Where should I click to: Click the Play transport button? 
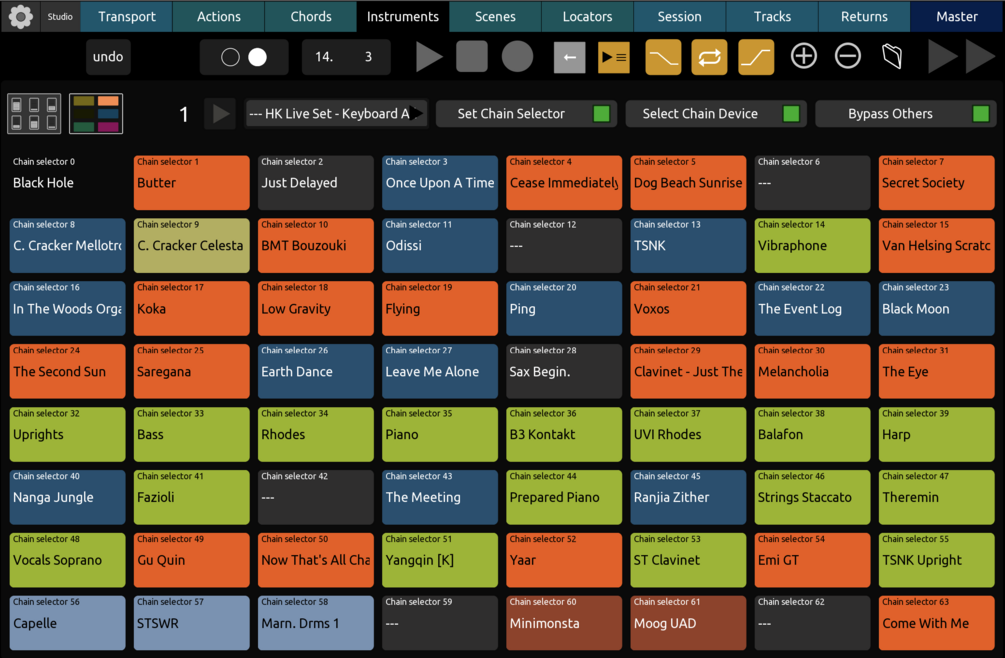click(x=429, y=57)
